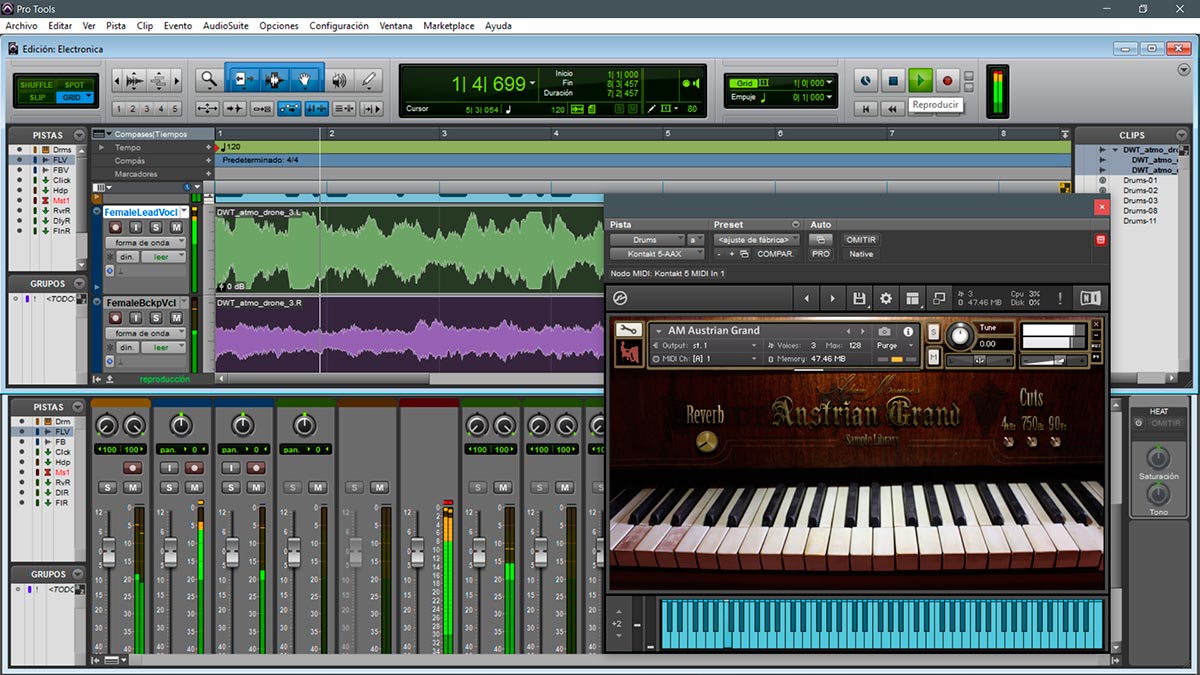Toggle Kontakt instrument solo S button

(x=933, y=332)
